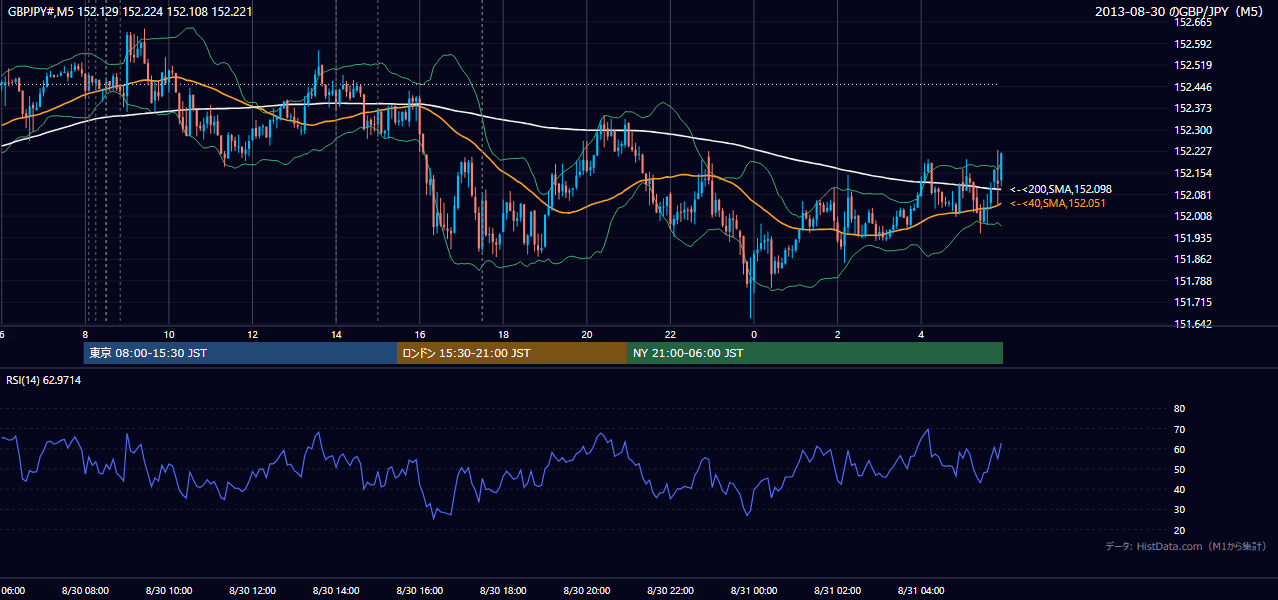Click RSI level 50 on the scale
The height and width of the screenshot is (600, 1278).
click(1179, 469)
